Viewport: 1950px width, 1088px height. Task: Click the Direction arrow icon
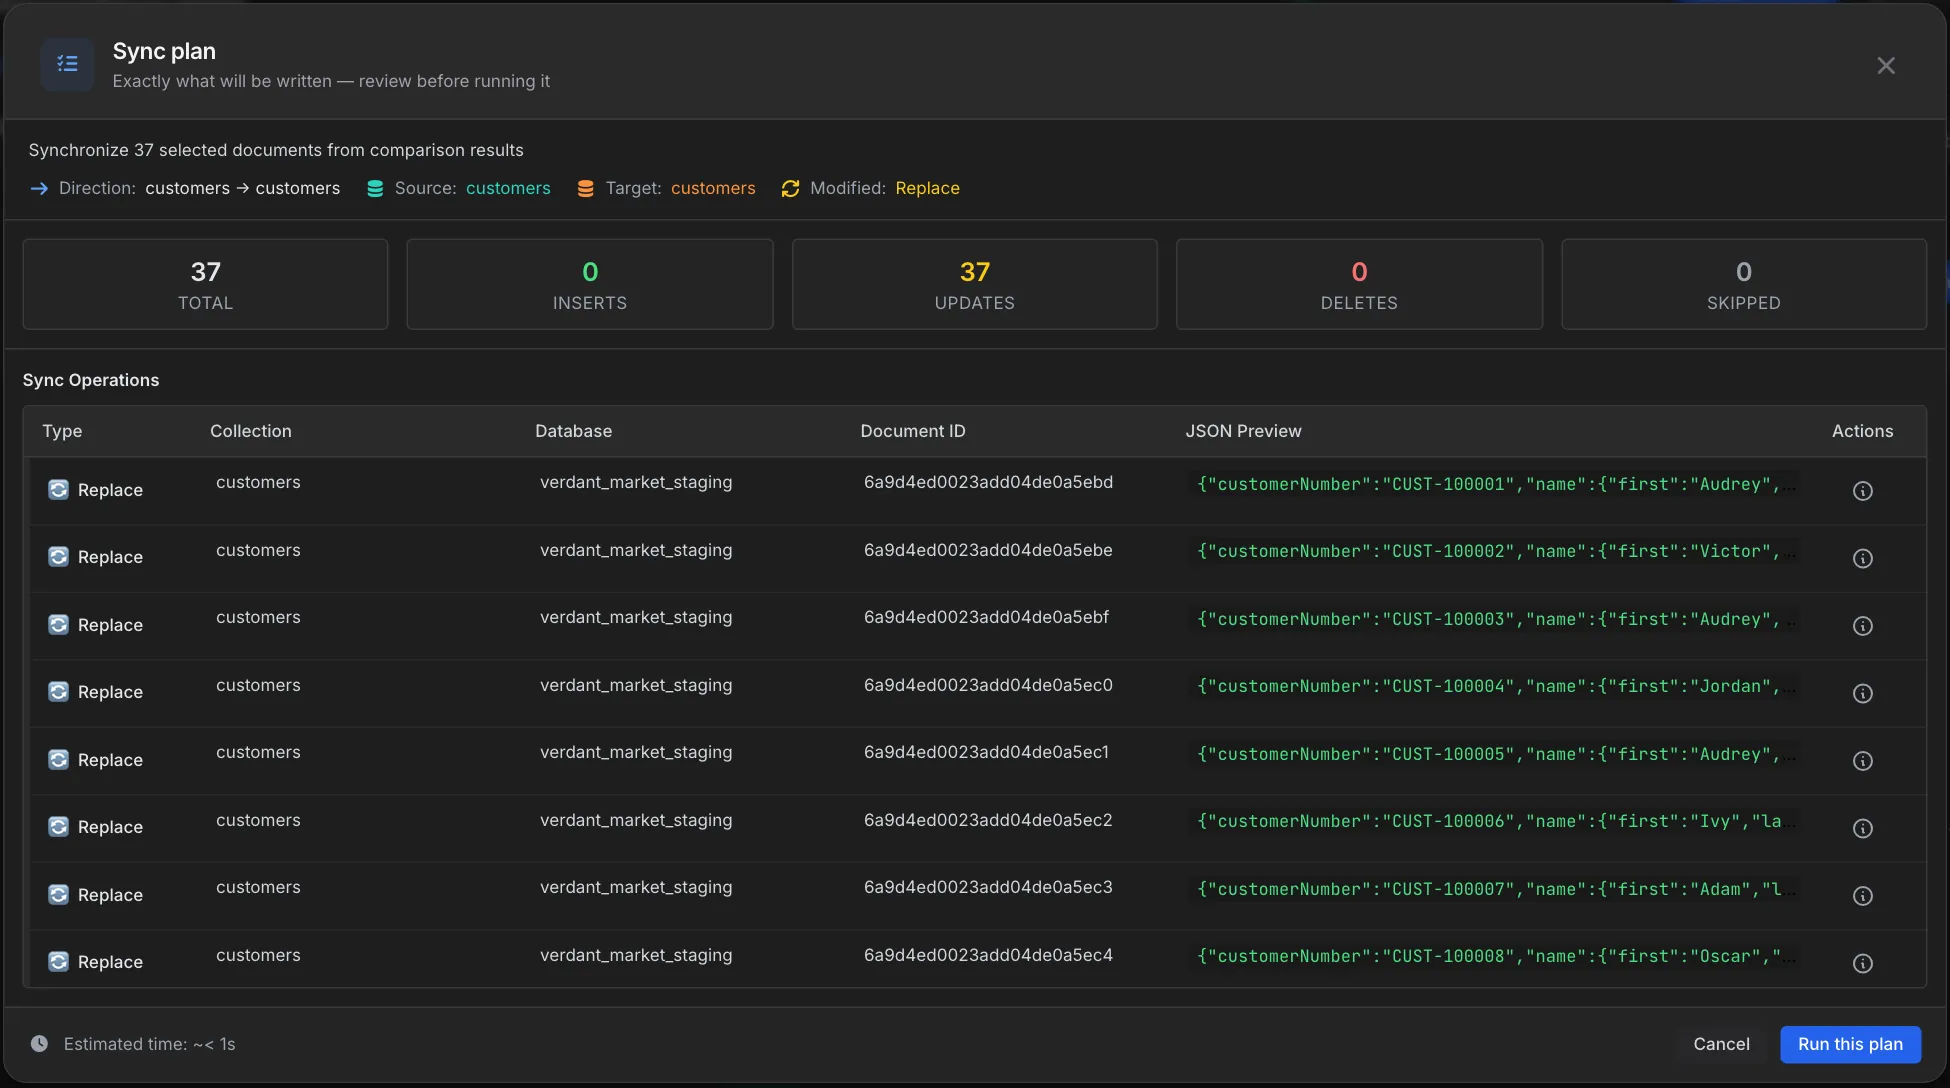(x=39, y=188)
